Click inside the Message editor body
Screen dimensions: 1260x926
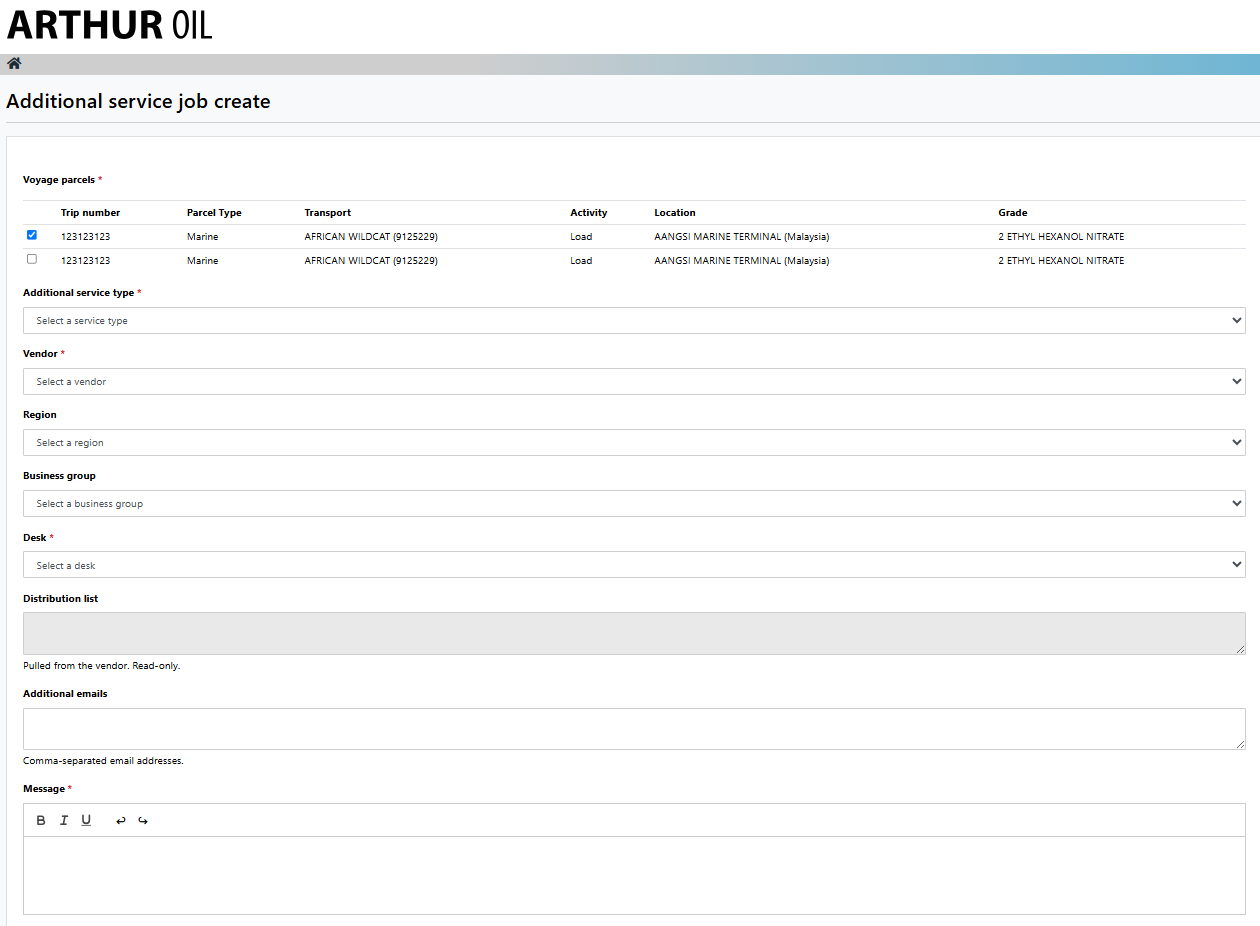[634, 875]
